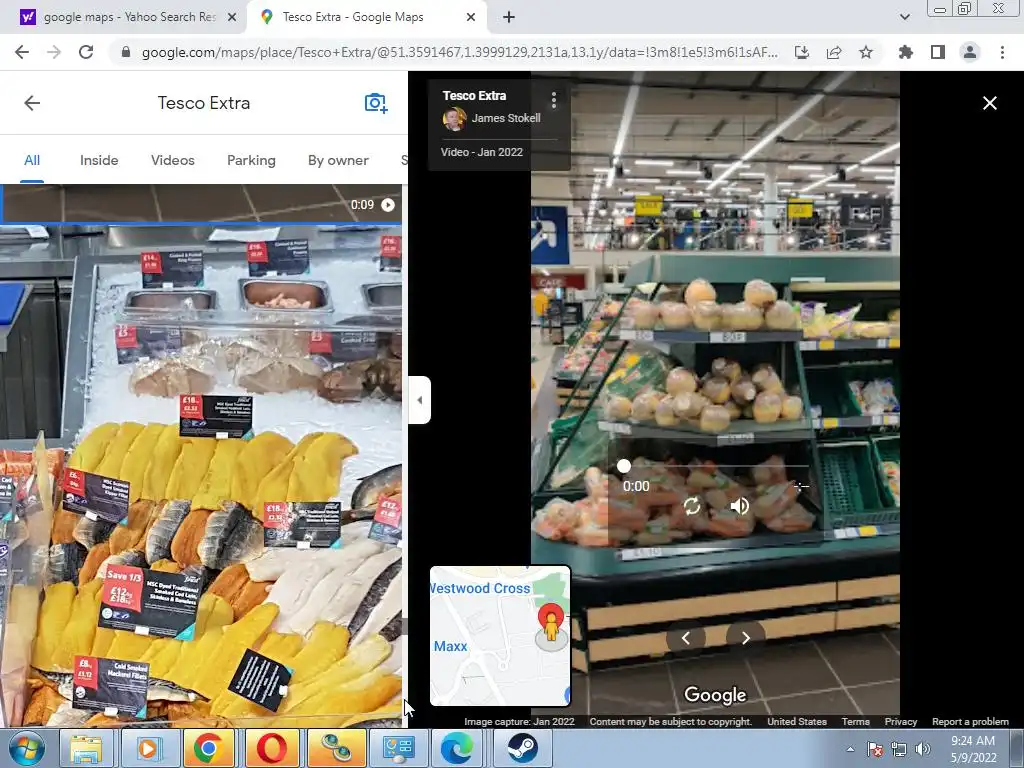Image resolution: width=1024 pixels, height=768 pixels.
Task: Switch to the All photos tab
Action: (x=32, y=161)
